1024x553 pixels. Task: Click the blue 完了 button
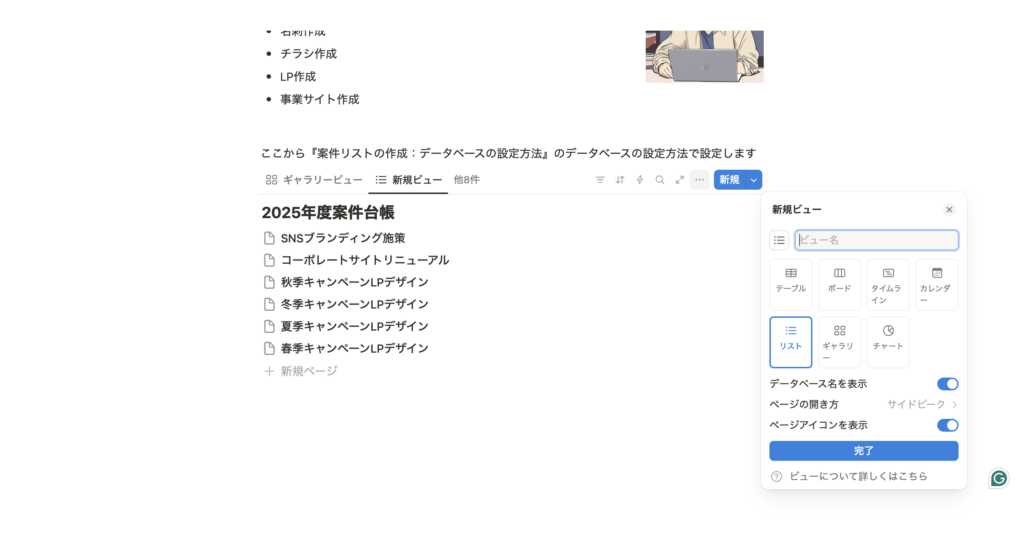pyautogui.click(x=863, y=451)
